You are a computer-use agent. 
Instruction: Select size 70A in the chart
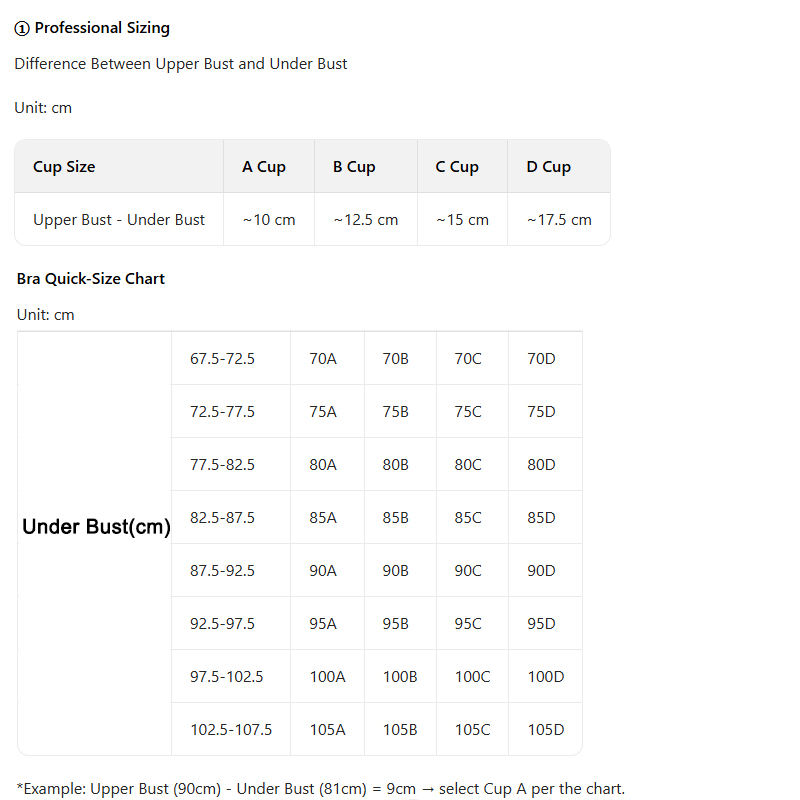pos(323,358)
